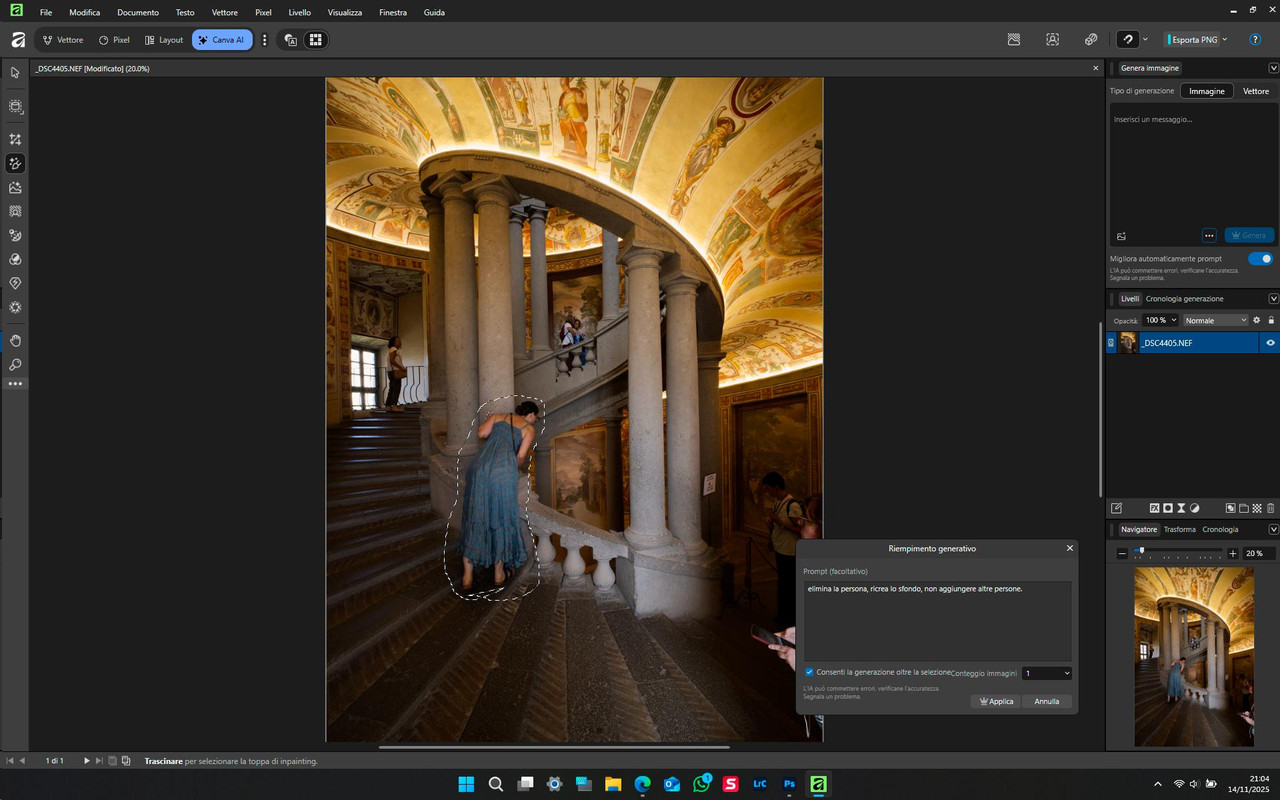This screenshot has width=1280, height=800.
Task: Select the Move (arrow) tool
Action: [x=15, y=73]
